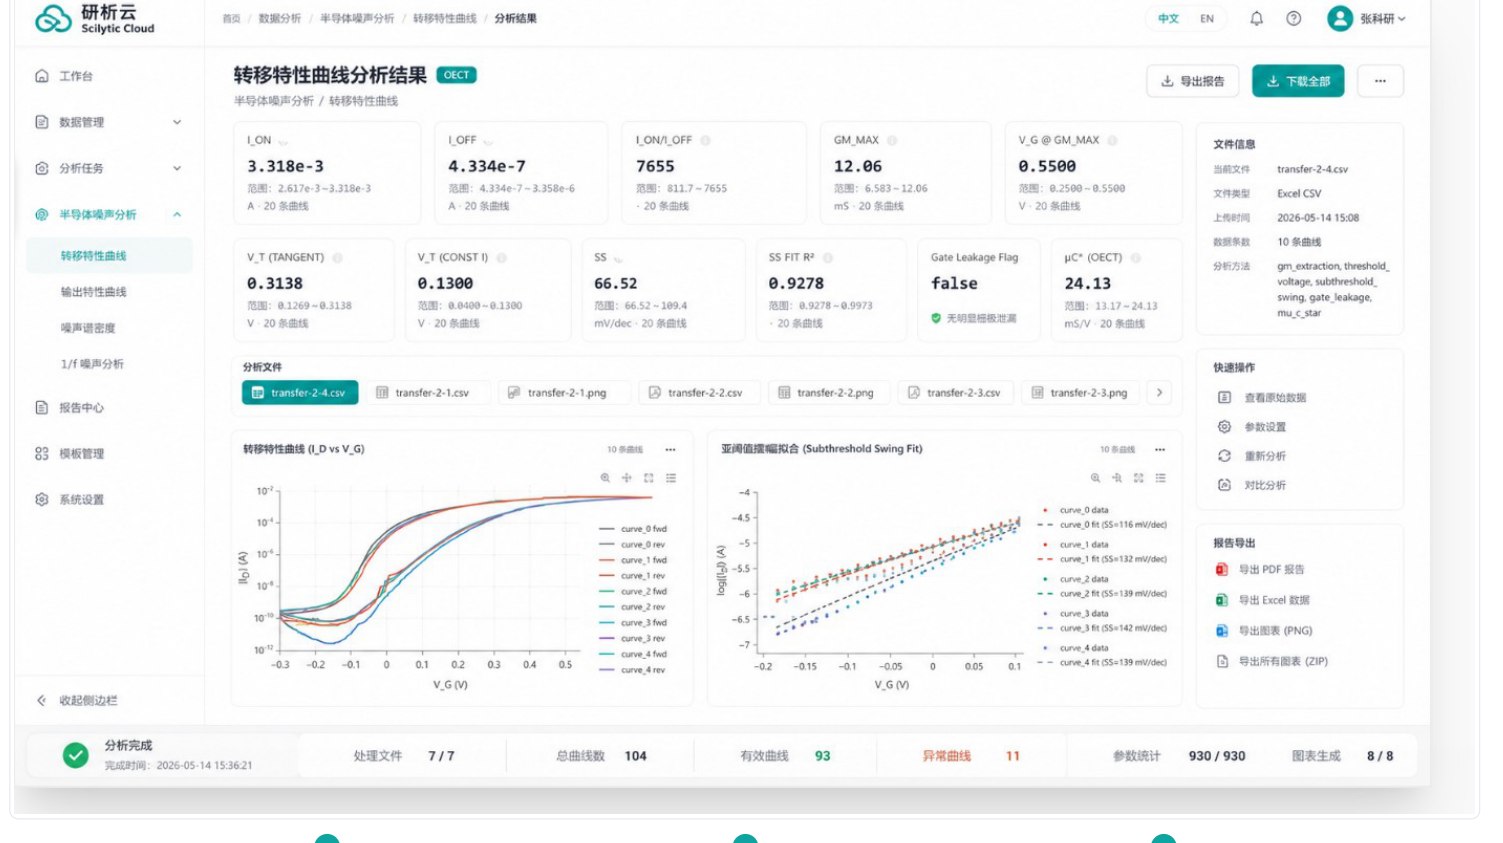Switch the language to EN
Viewport: 1503px width, 843px height.
click(1207, 18)
